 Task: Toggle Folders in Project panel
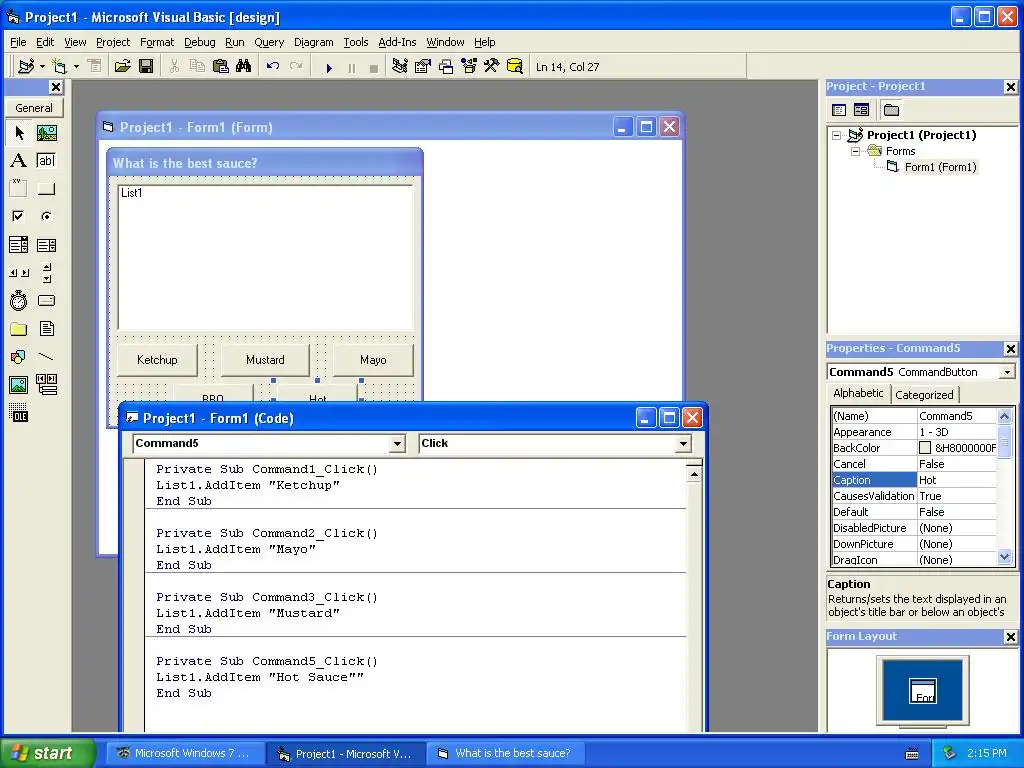click(891, 110)
